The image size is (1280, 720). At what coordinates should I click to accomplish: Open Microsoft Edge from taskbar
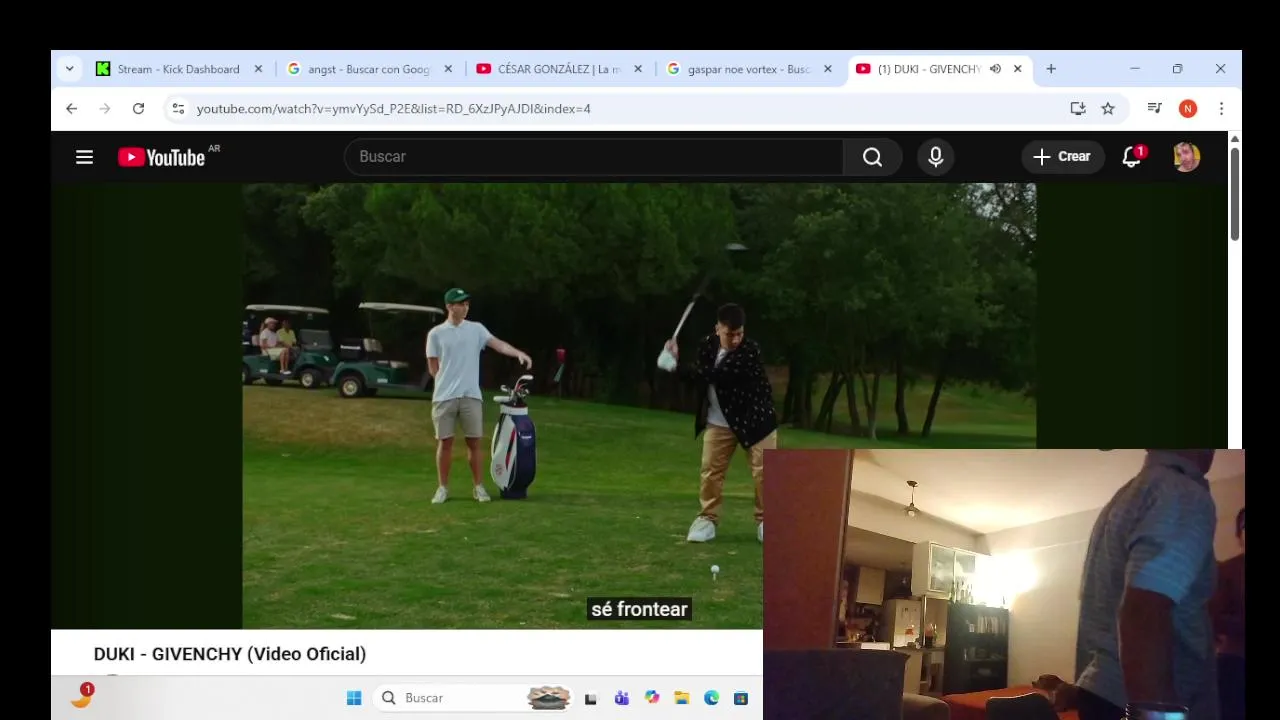coord(711,698)
